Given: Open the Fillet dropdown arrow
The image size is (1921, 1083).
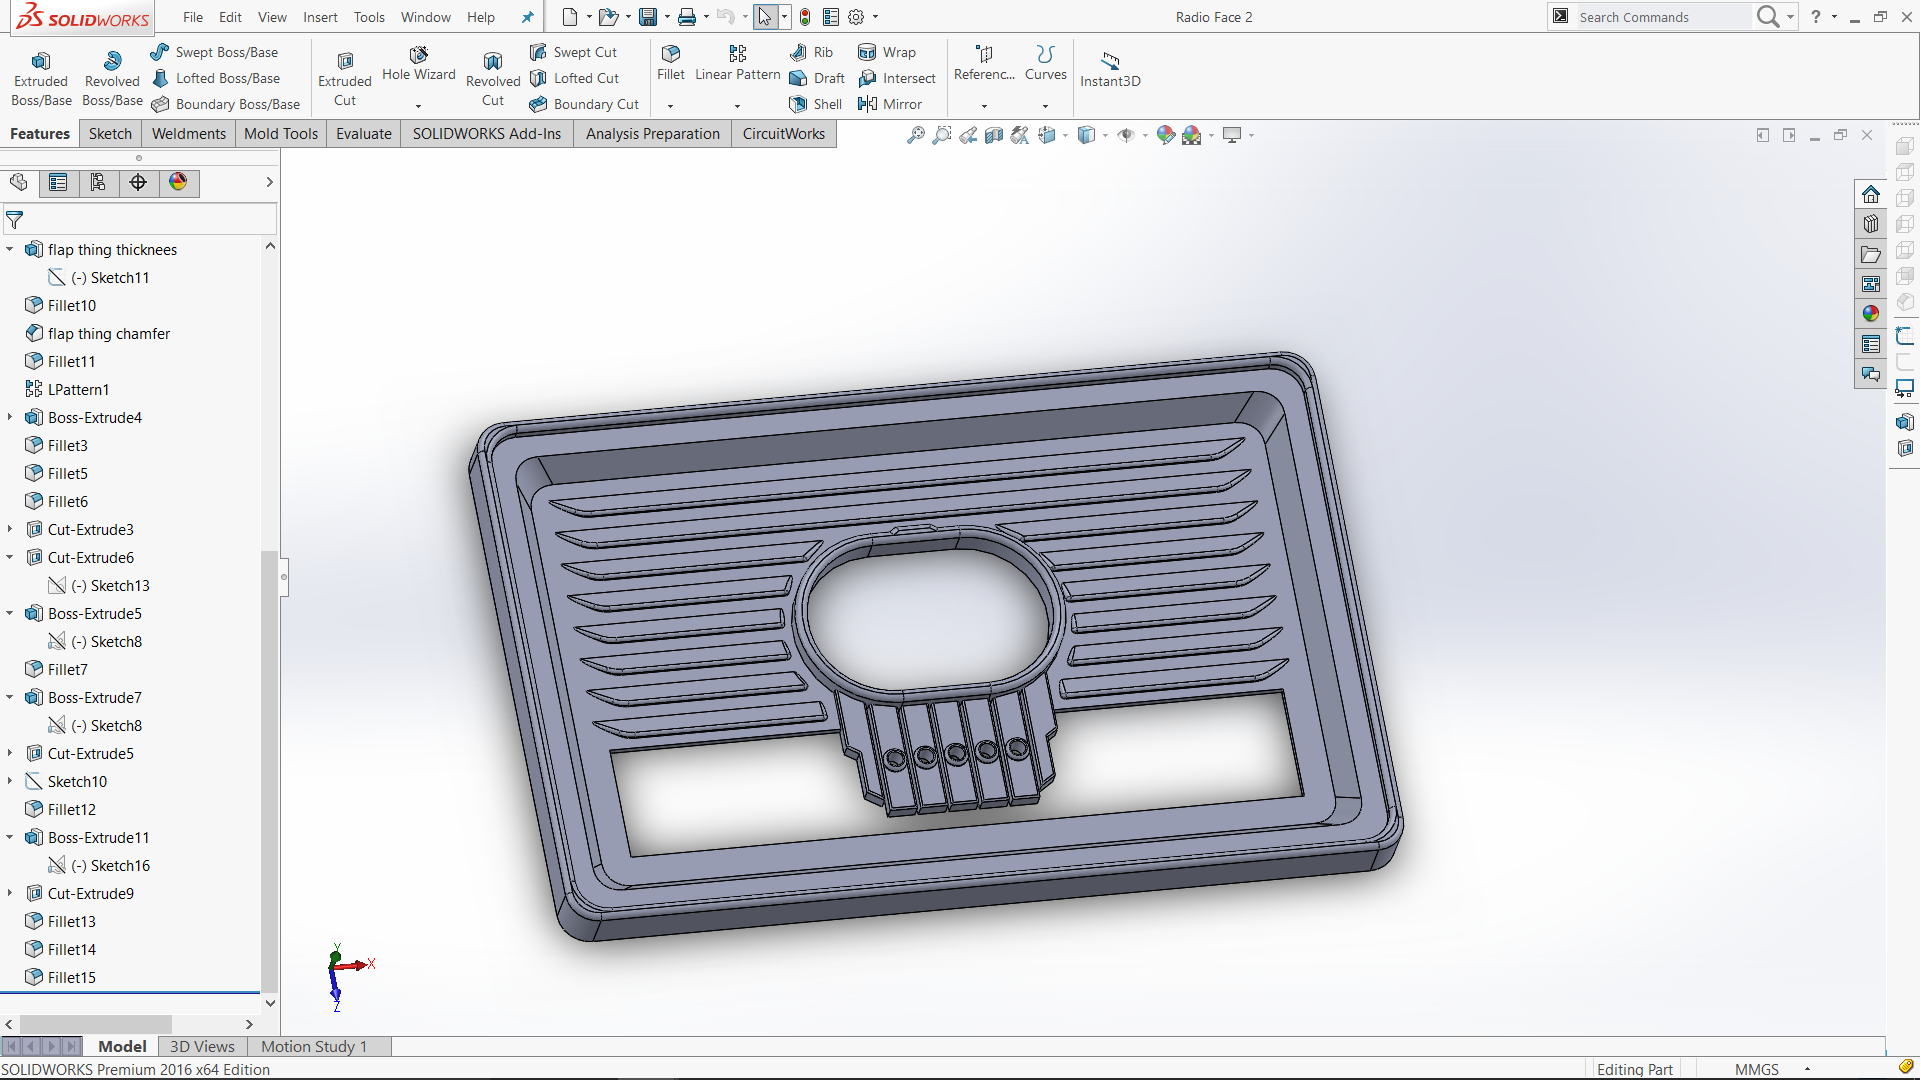Looking at the screenshot, I should 670,106.
